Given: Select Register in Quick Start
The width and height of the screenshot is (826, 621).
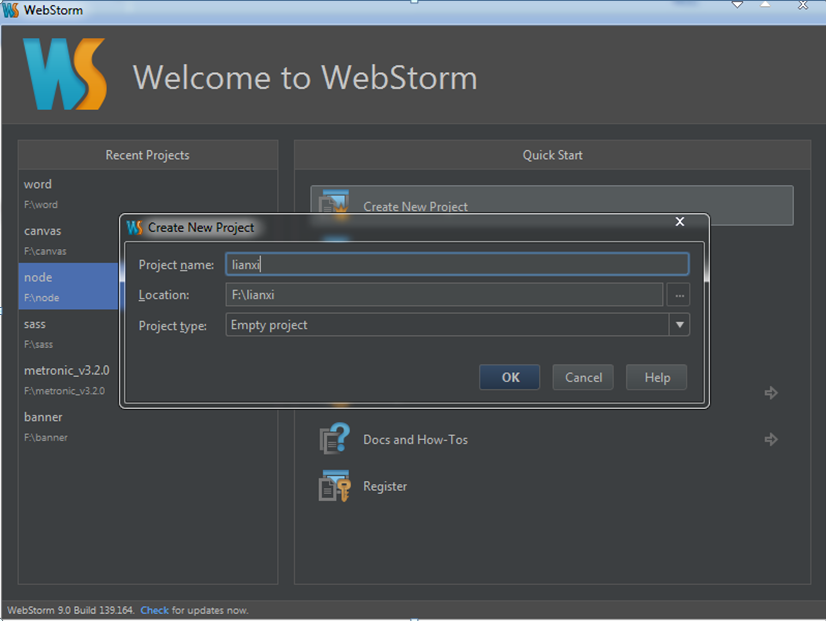Looking at the screenshot, I should (x=552, y=486).
